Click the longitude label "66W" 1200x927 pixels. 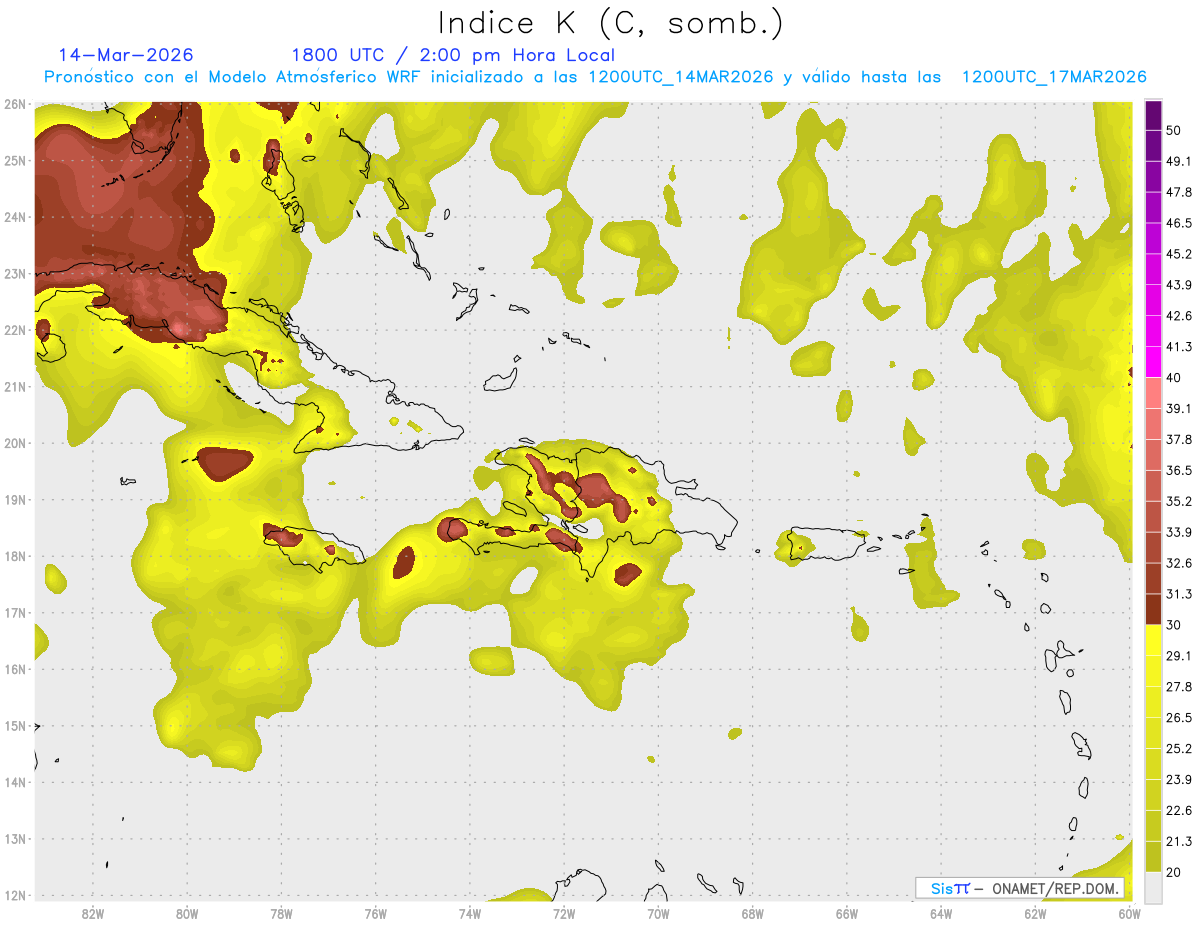point(847,914)
